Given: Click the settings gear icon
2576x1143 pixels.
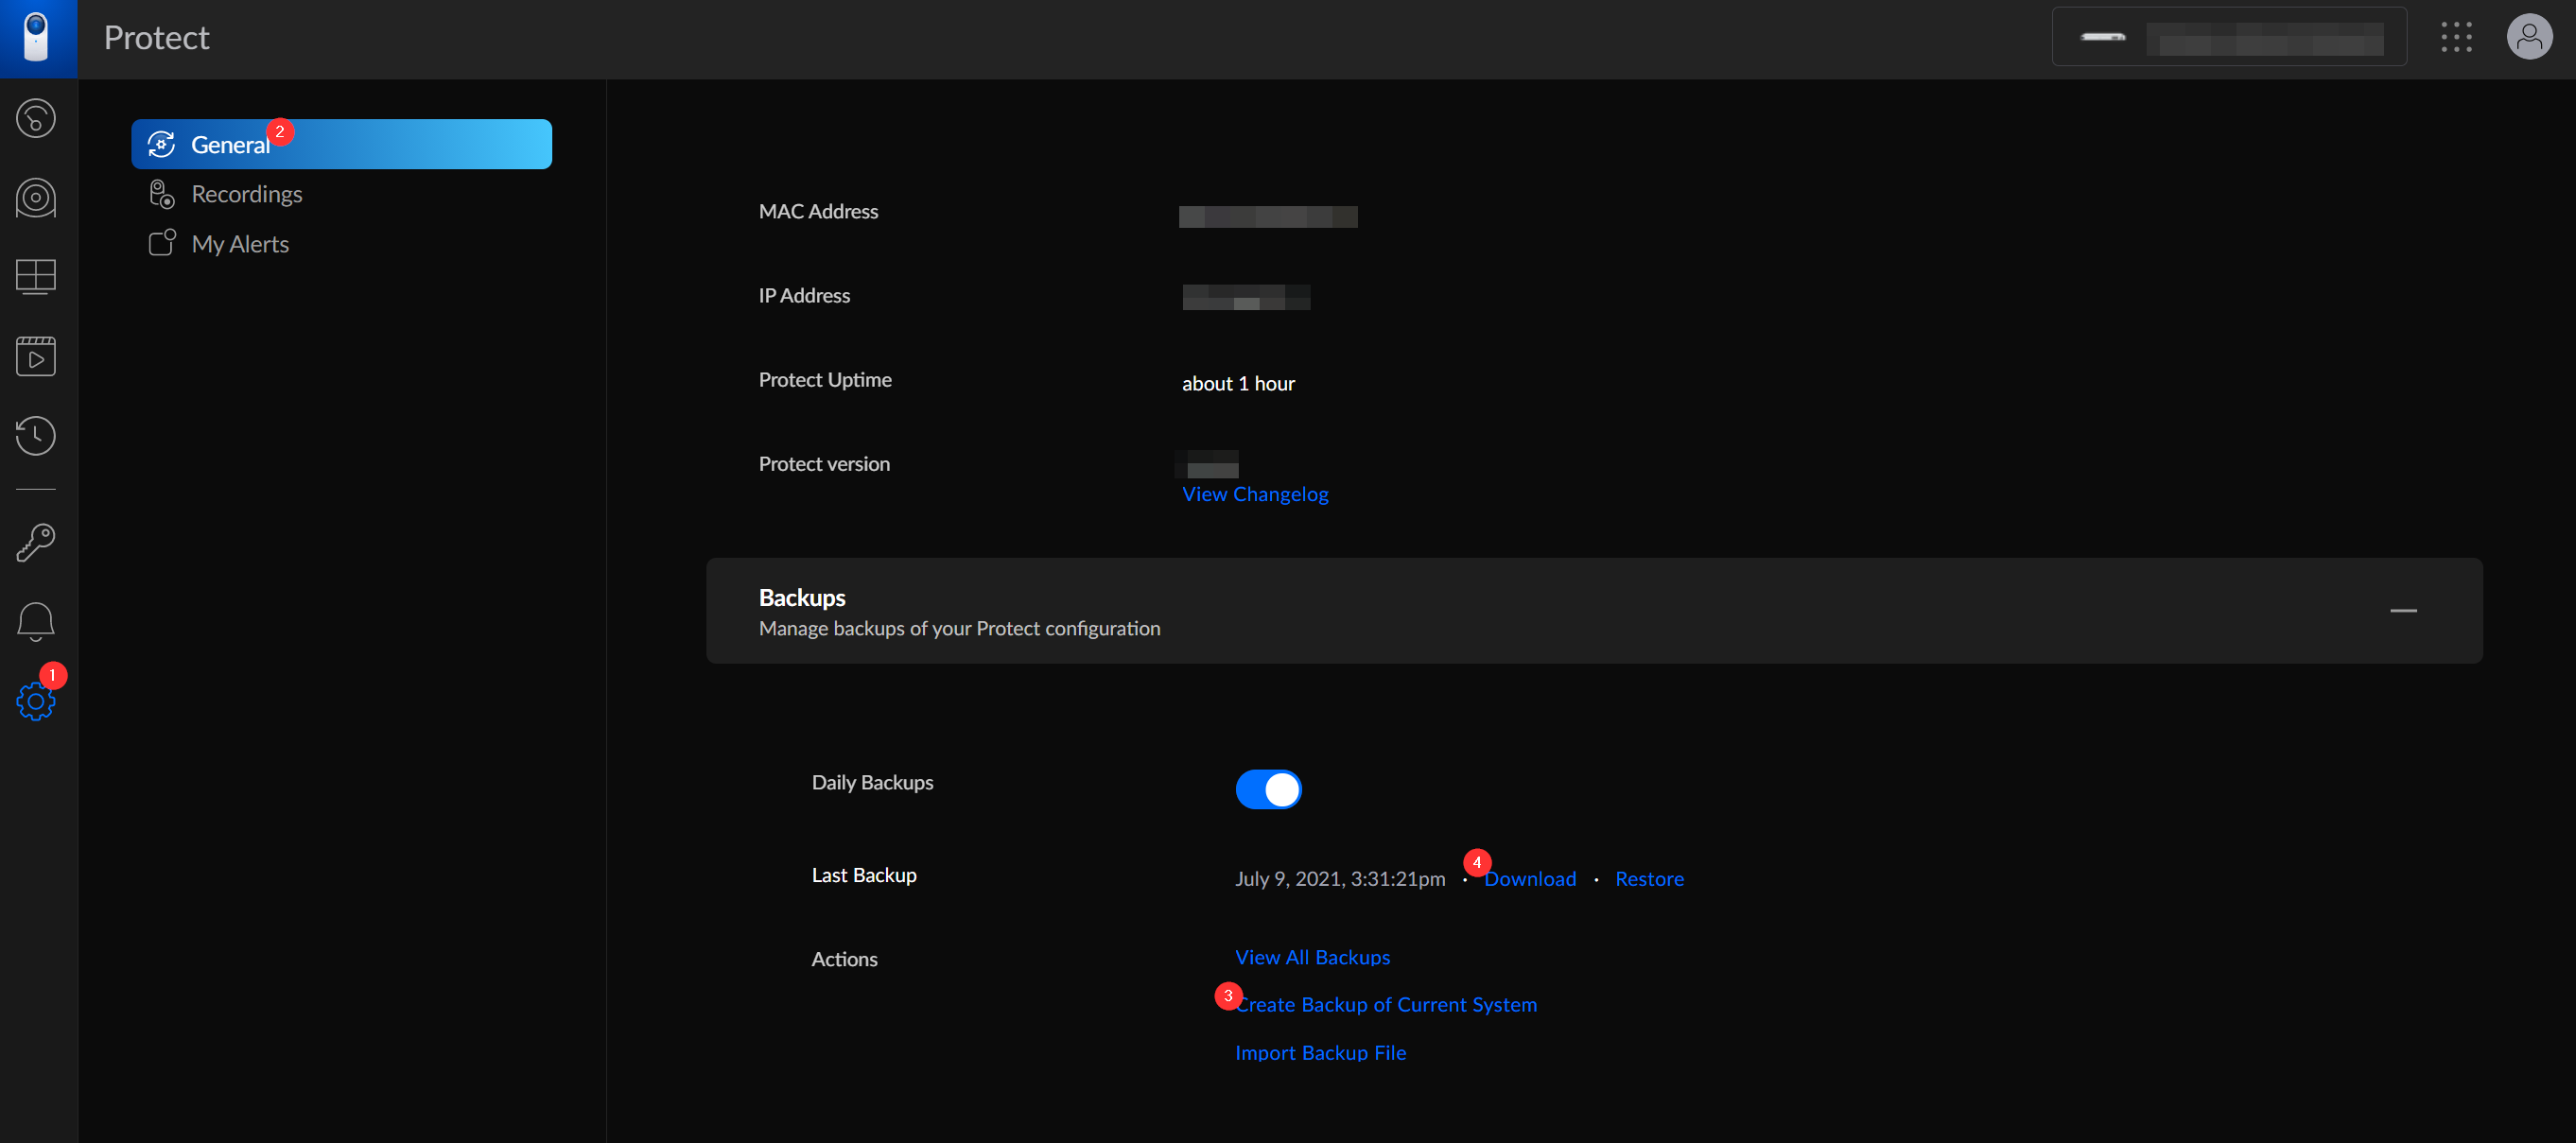Looking at the screenshot, I should coord(36,701).
